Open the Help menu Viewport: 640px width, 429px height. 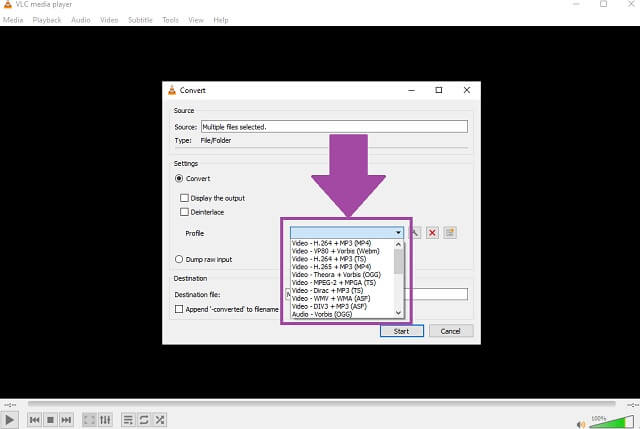point(221,20)
